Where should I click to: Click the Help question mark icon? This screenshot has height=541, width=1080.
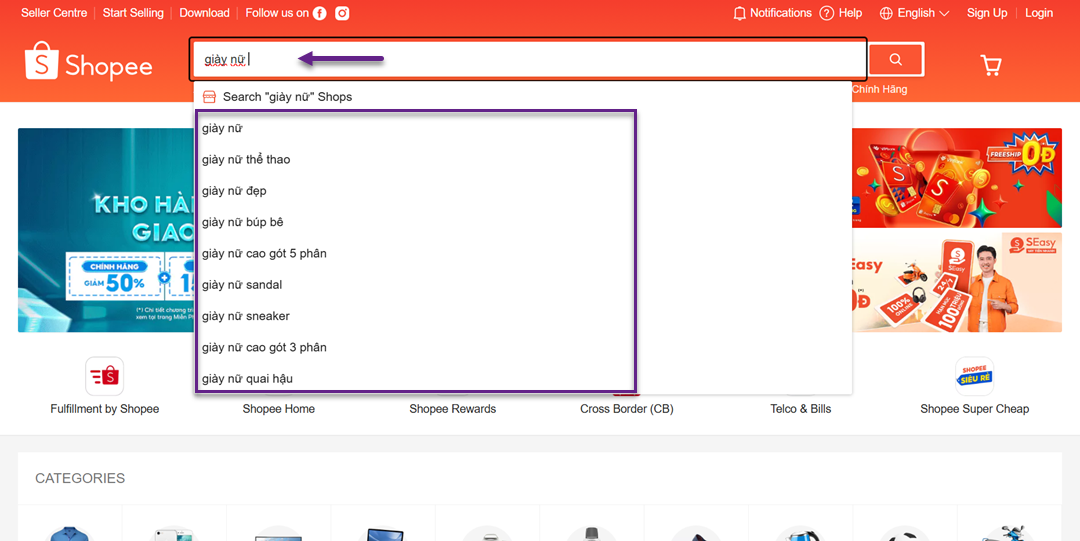[x=827, y=13]
